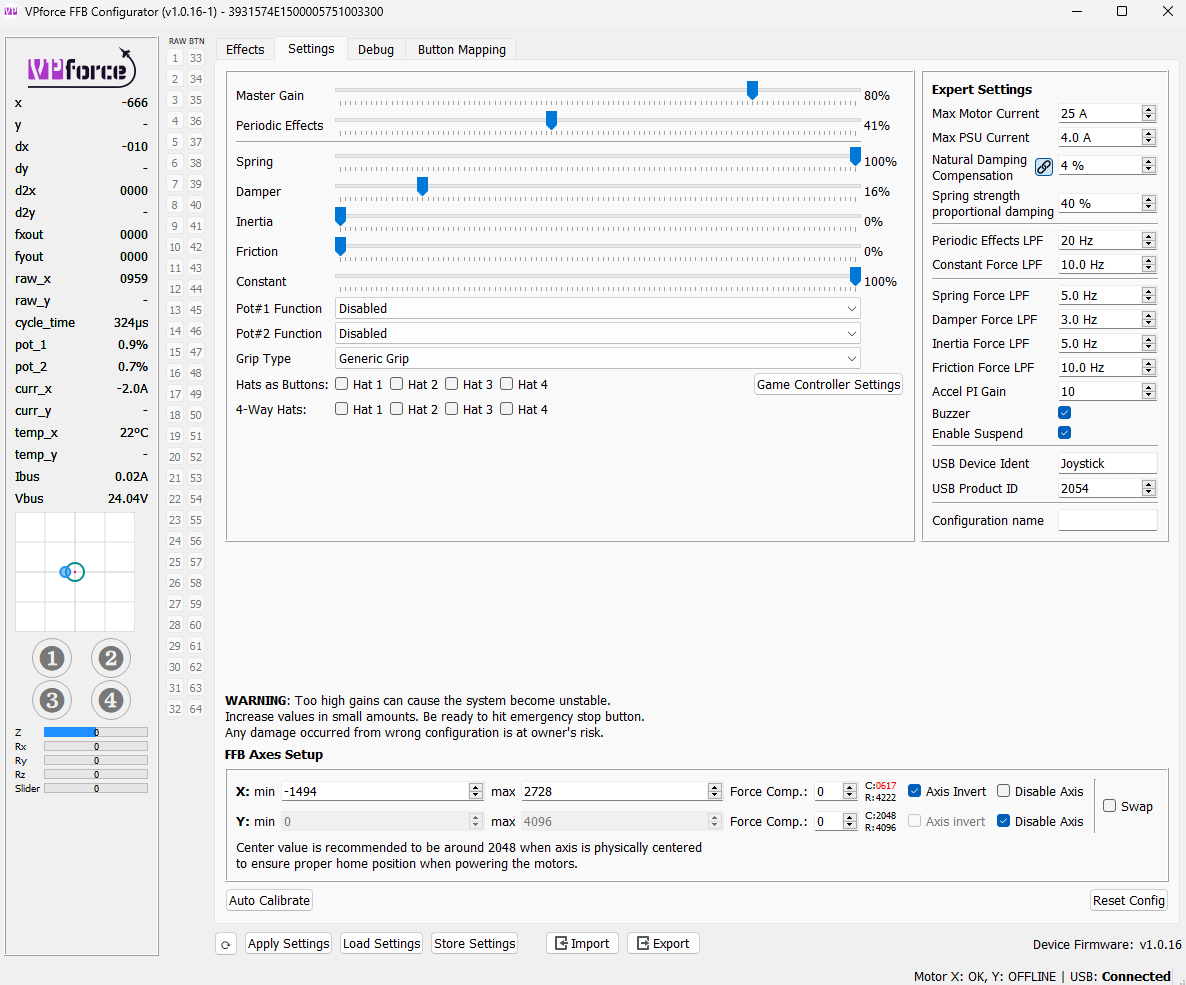Click the Inertia Force LPF value field

pyautogui.click(x=1100, y=343)
